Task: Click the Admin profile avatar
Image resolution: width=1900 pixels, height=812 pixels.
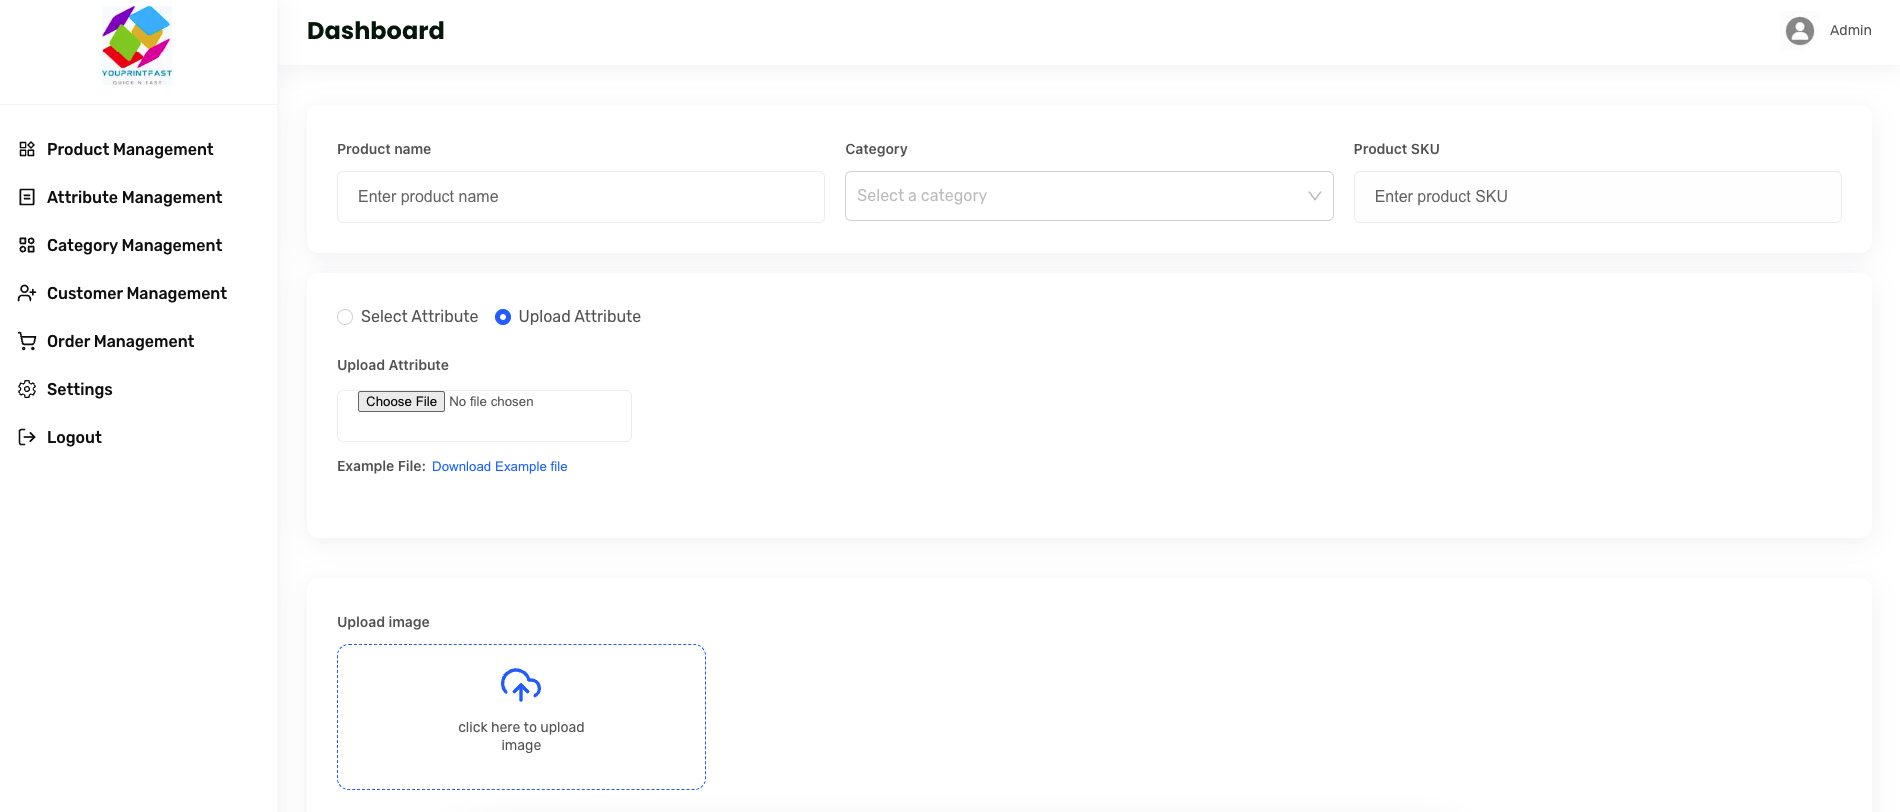Action: [x=1799, y=31]
